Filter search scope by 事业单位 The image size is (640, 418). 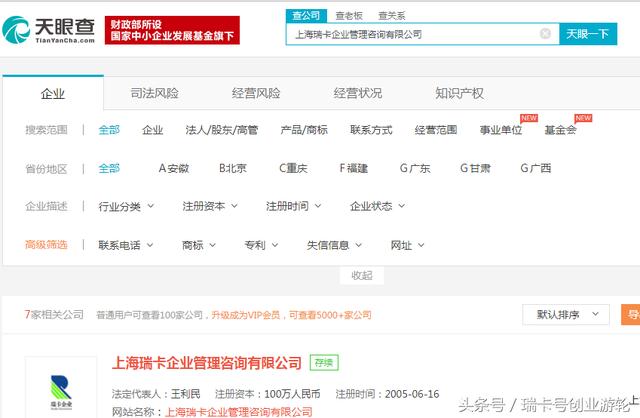click(x=501, y=130)
